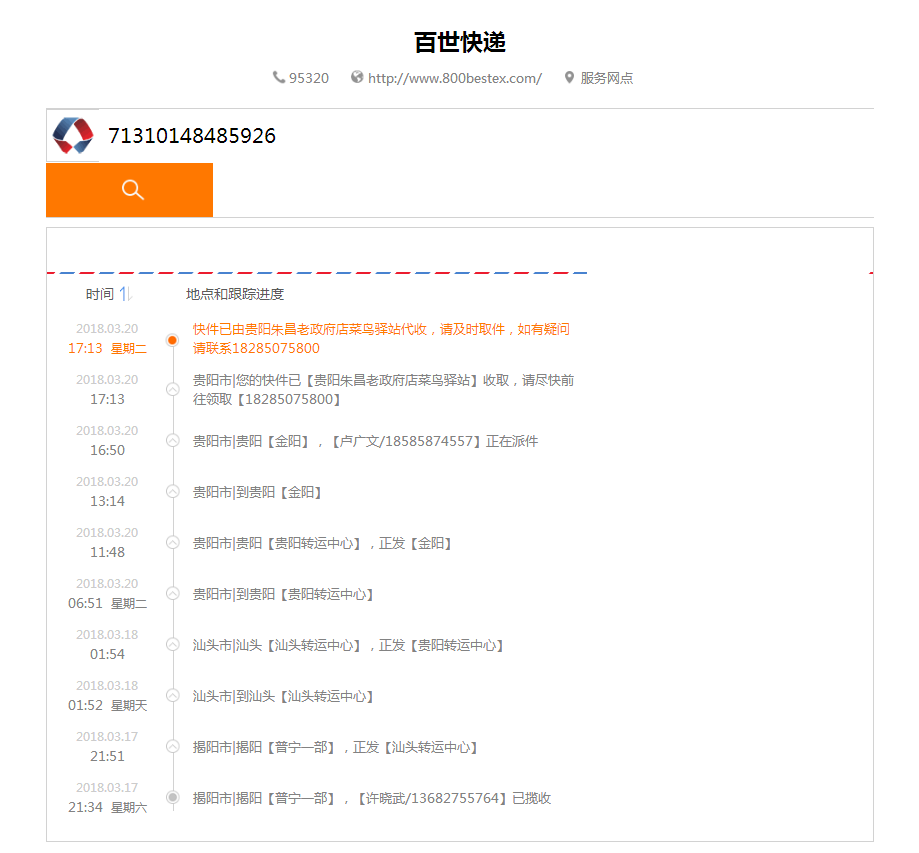
Task: Click the 贵阳【贵阳转运中心】，正发【金阳】 entry
Action: [x=322, y=543]
